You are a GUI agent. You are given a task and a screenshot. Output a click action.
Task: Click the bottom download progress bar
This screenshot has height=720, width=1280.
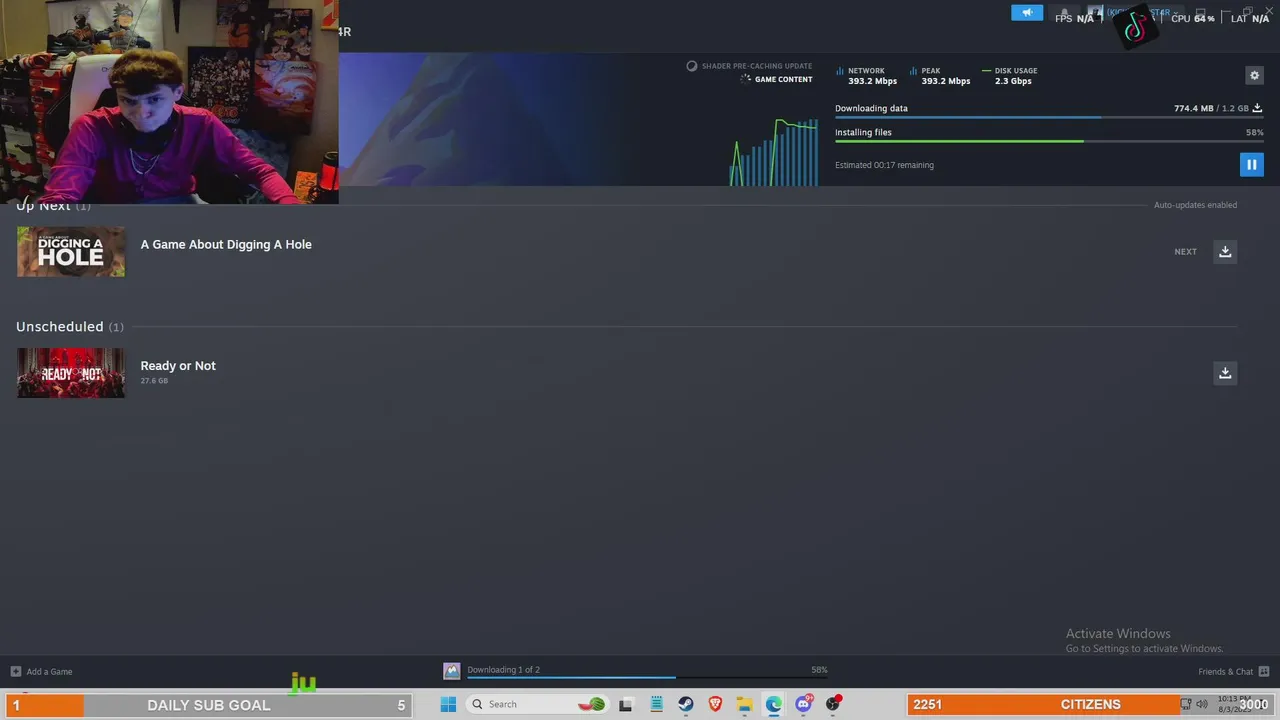(x=647, y=678)
